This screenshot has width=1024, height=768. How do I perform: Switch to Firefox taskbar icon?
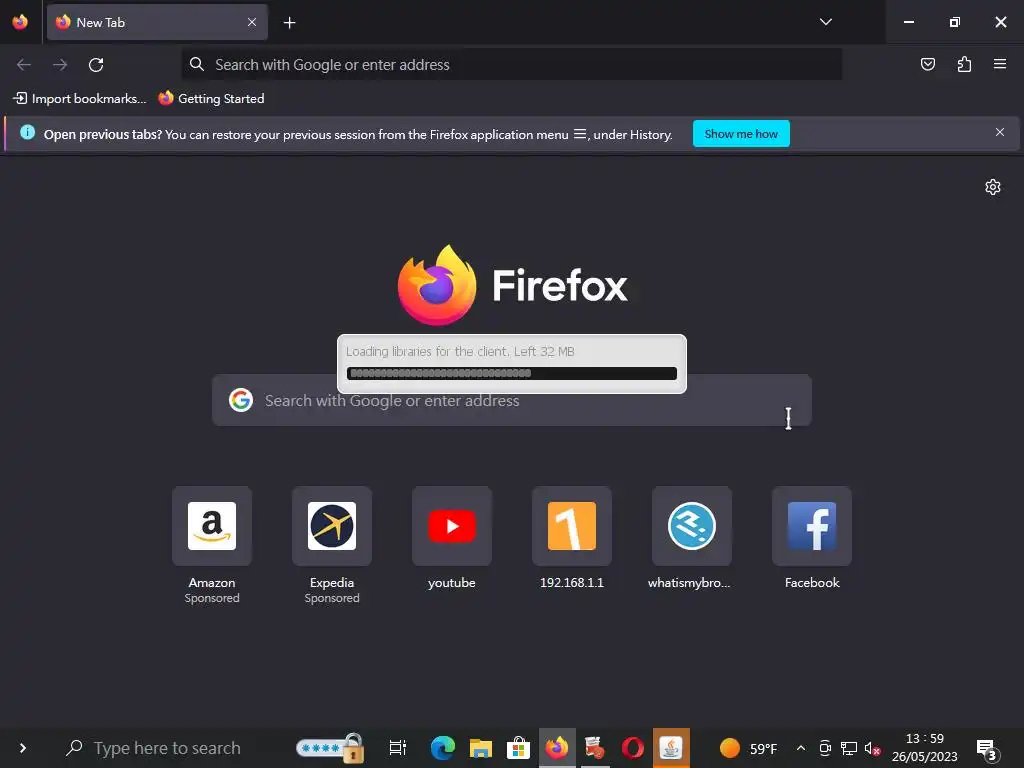tap(556, 748)
